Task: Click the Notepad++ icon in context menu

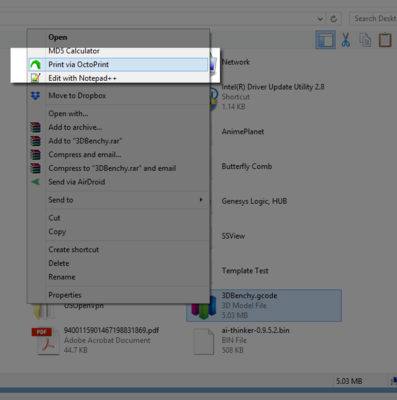Action: click(35, 78)
